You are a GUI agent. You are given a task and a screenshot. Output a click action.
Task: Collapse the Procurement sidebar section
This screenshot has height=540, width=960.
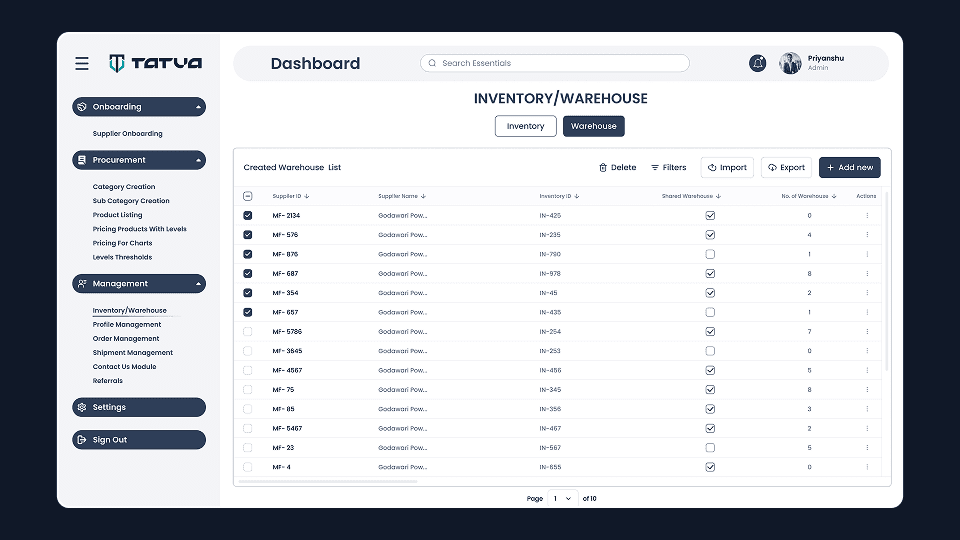pos(199,160)
